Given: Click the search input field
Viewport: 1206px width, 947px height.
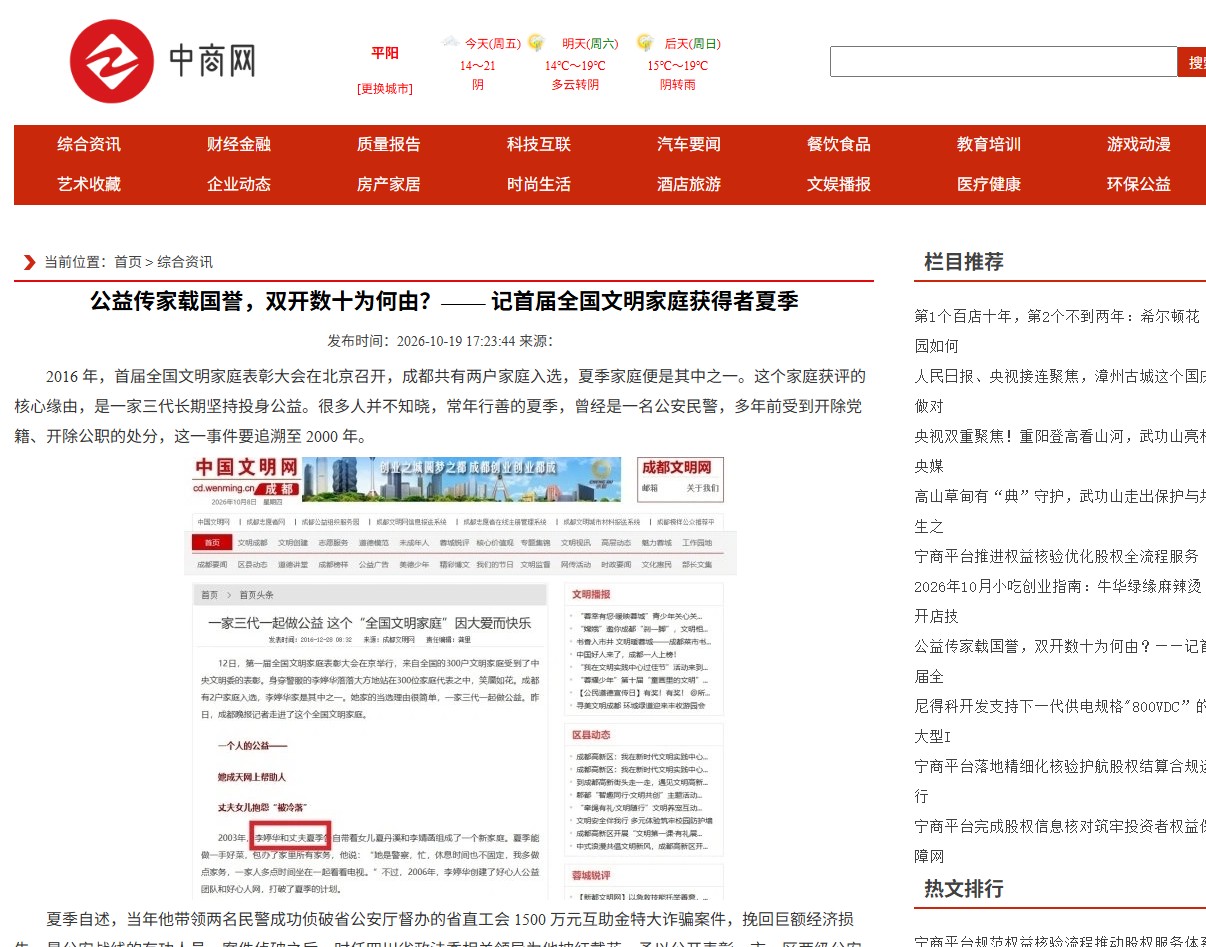Looking at the screenshot, I should [x=1004, y=62].
